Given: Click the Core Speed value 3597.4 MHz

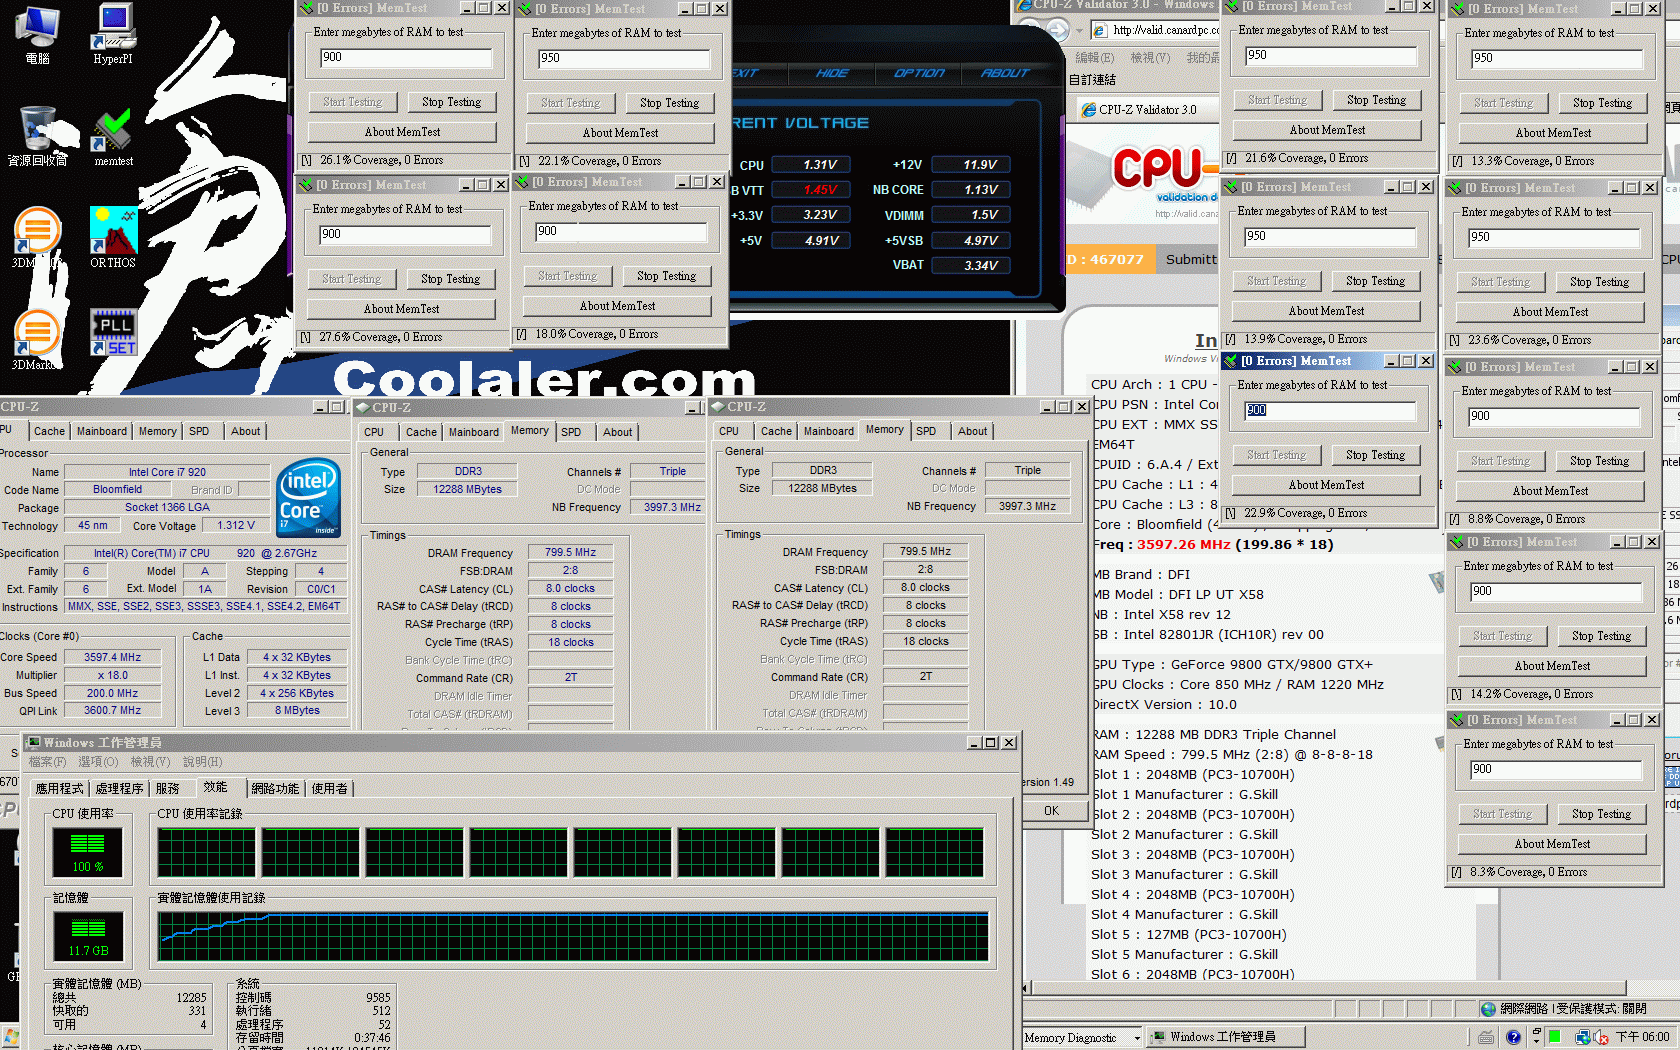Looking at the screenshot, I should pos(112,657).
